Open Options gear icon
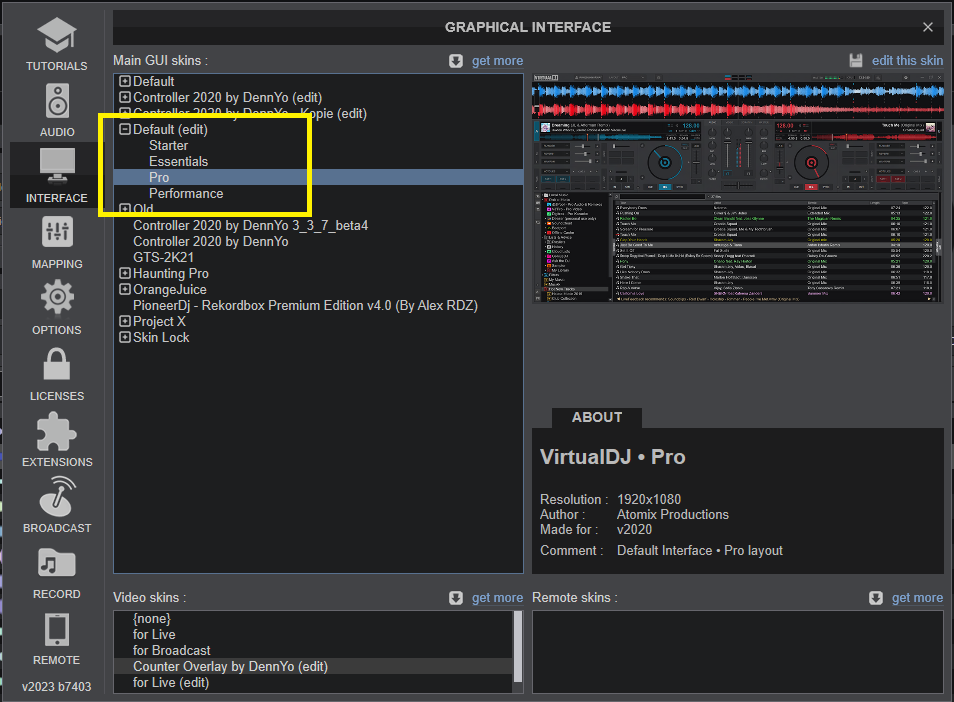The width and height of the screenshot is (954, 702). pos(57,297)
